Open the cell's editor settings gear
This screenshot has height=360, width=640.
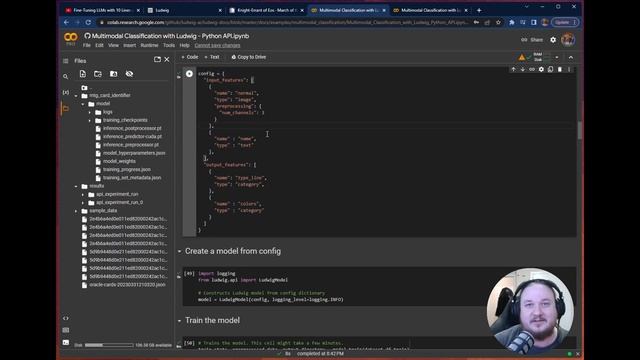(x=541, y=69)
